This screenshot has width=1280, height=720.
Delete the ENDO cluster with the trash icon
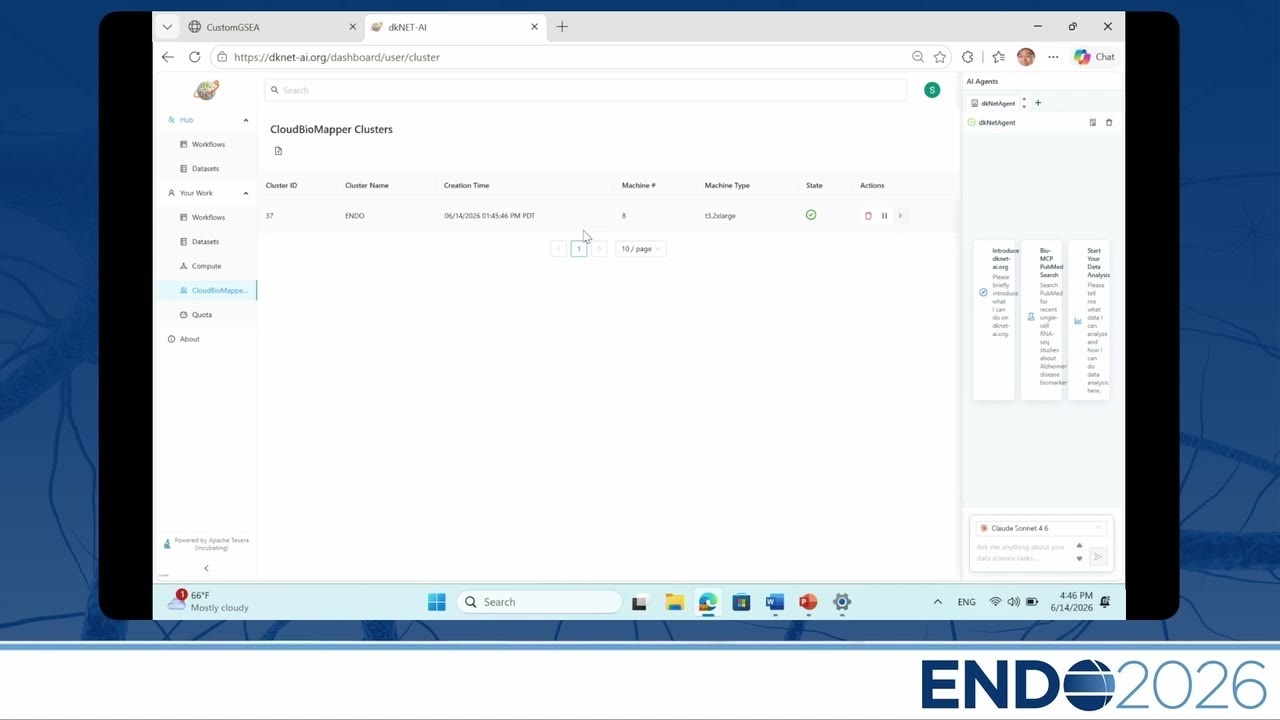[868, 216]
